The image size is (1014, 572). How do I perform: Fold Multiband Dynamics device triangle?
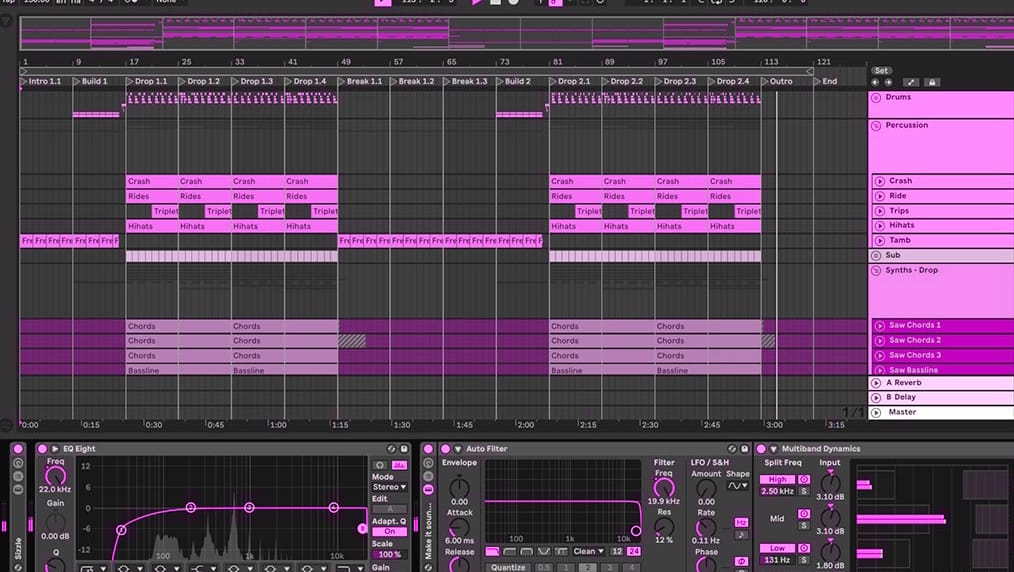click(x=773, y=449)
